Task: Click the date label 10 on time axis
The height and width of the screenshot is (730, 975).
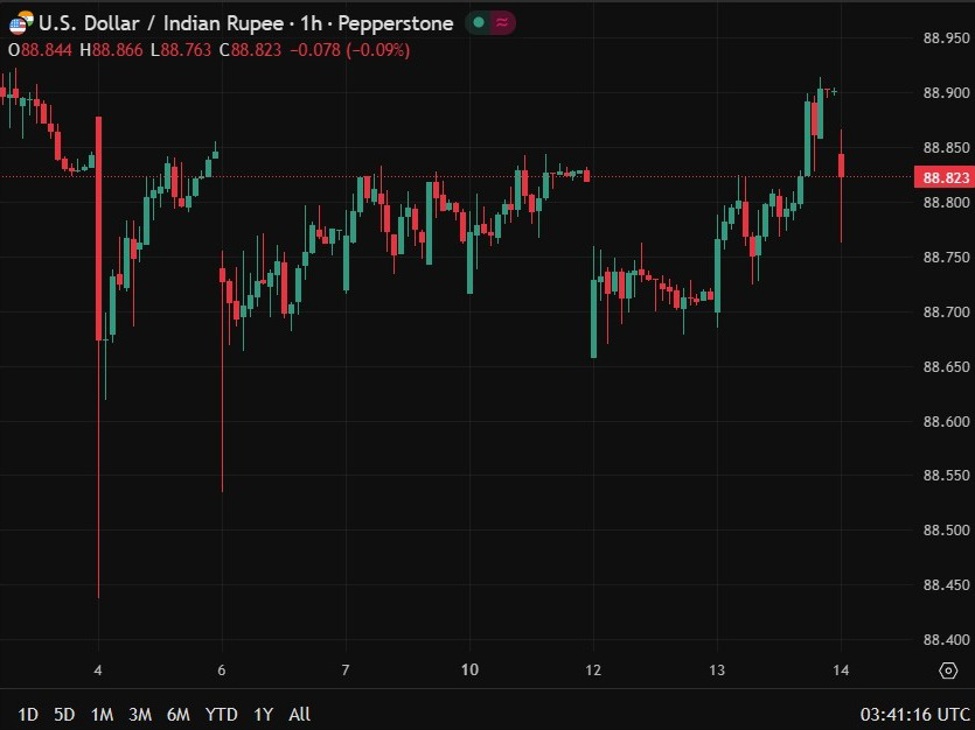Action: 470,670
